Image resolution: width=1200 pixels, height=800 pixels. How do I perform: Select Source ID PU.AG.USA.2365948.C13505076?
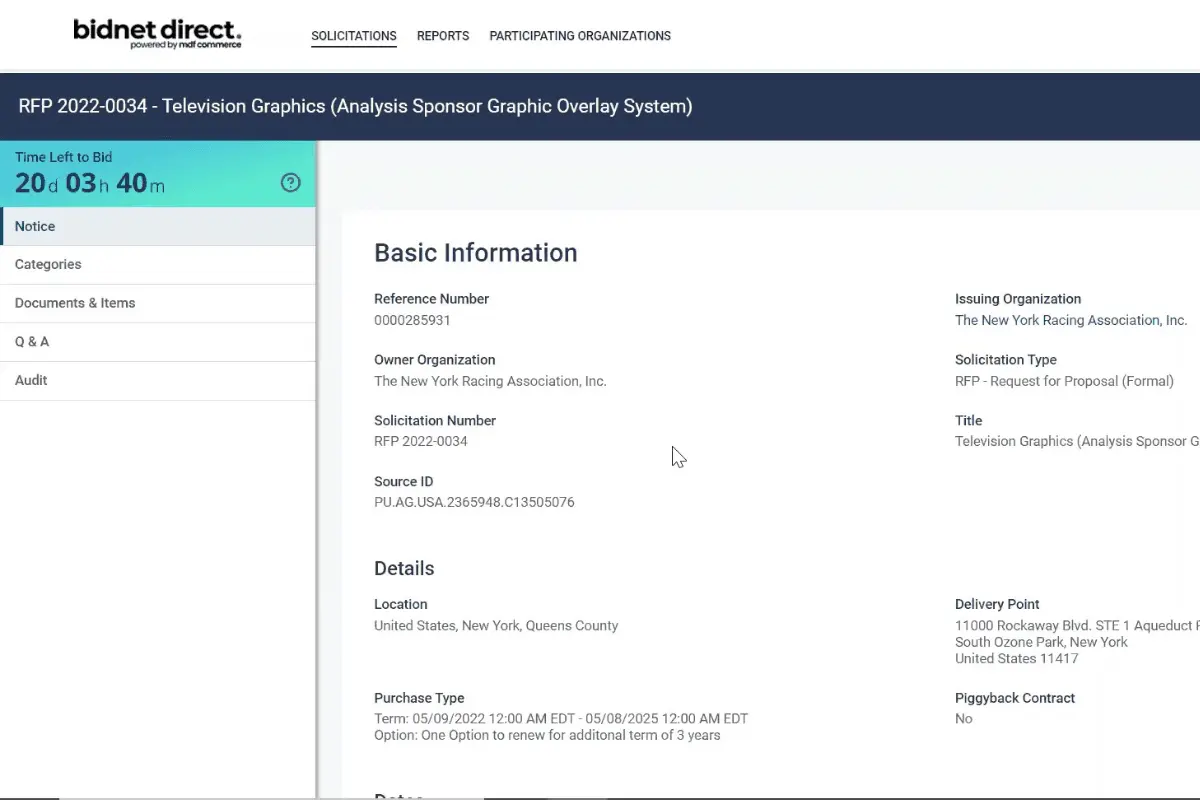(474, 502)
